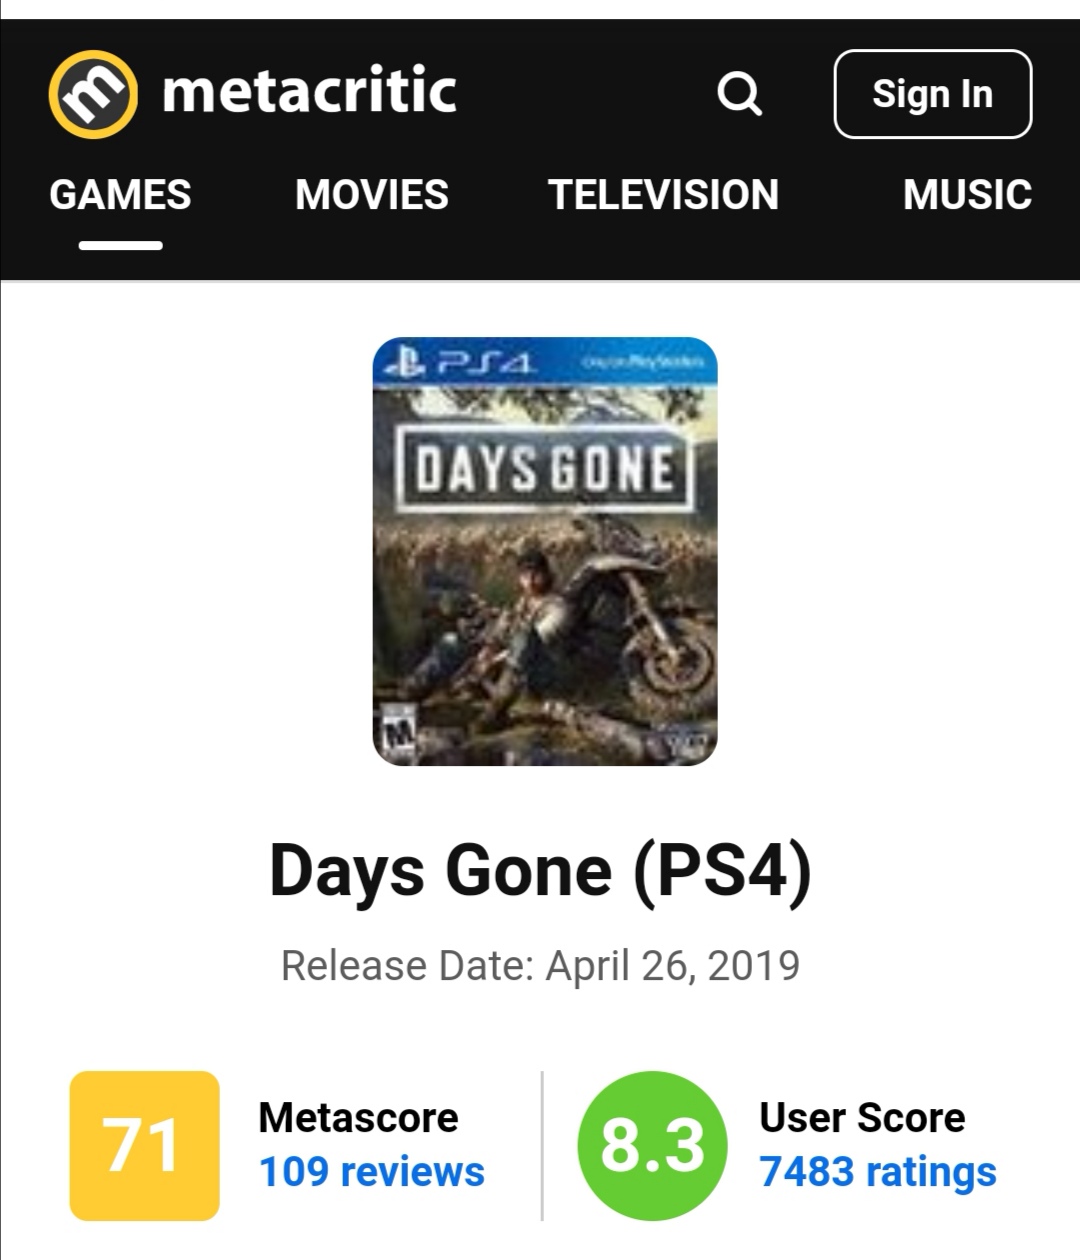This screenshot has height=1260, width=1080.
Task: Go to the TELEVISION tab
Action: (x=663, y=195)
